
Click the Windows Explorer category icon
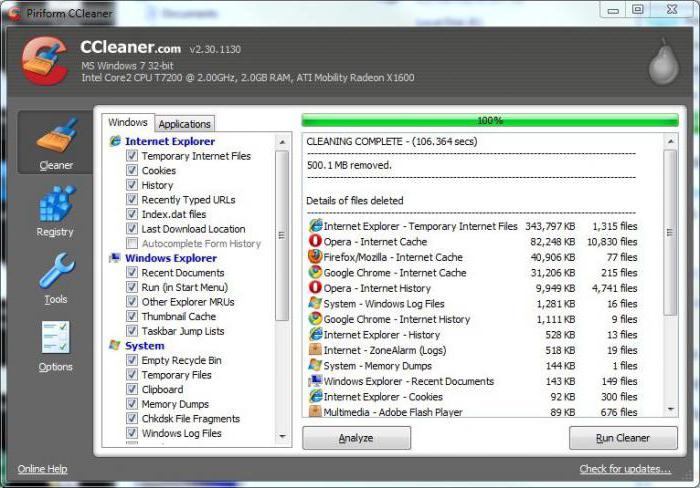115,258
